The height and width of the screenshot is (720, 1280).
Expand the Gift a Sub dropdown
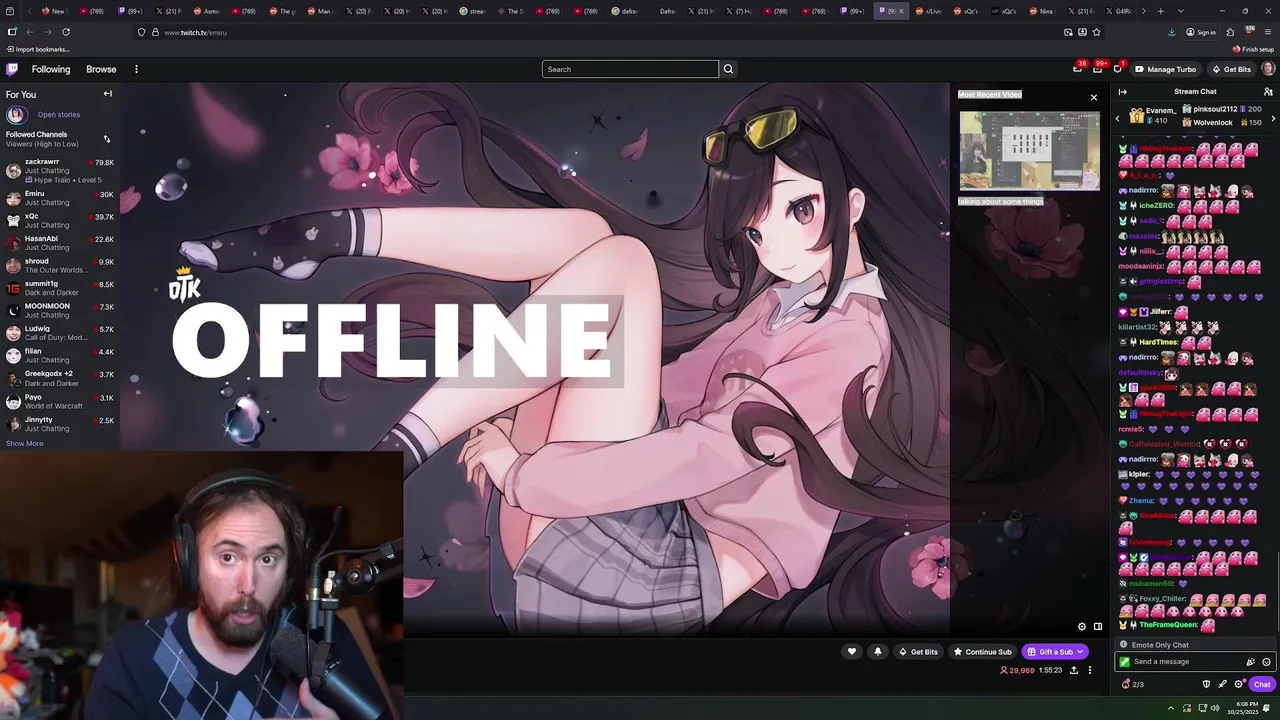1080,652
